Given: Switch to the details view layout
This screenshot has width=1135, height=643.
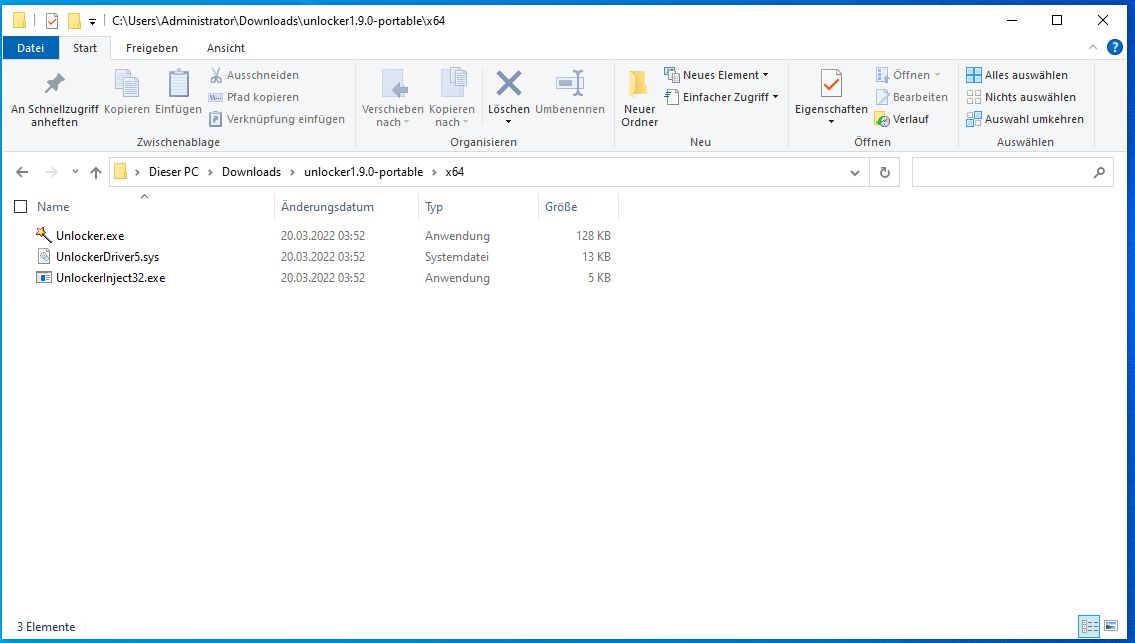Looking at the screenshot, I should pos(1089,626).
